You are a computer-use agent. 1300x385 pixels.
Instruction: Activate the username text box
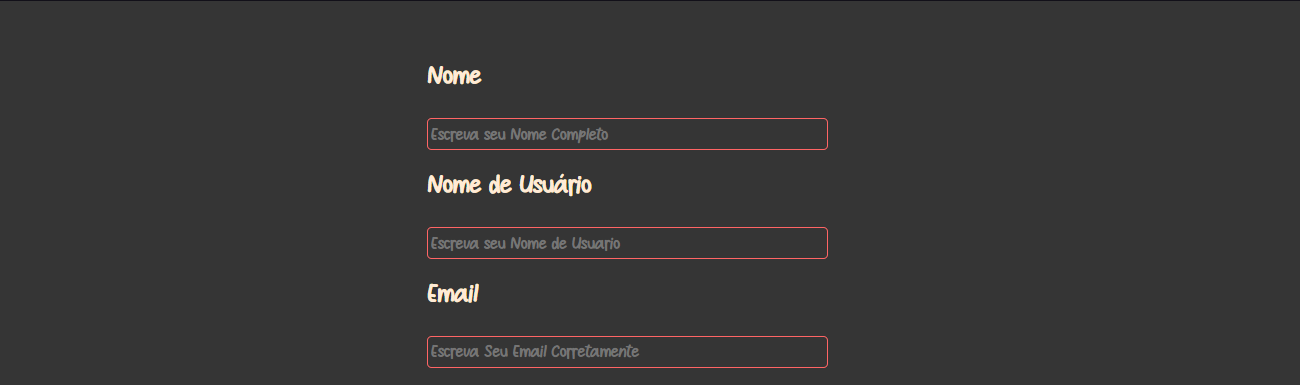tap(627, 243)
